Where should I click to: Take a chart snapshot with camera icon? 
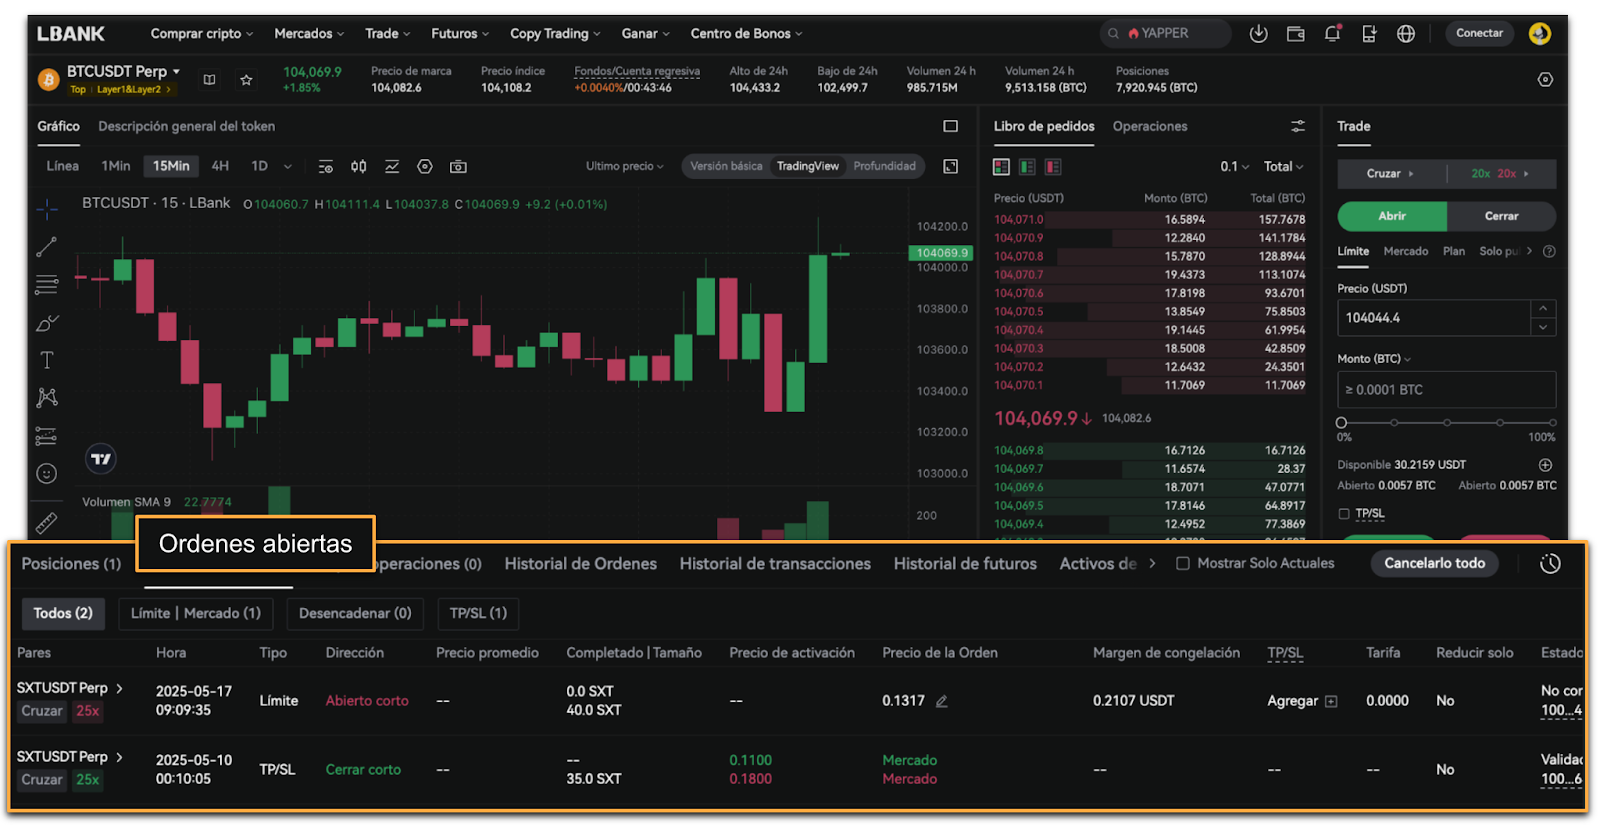458,167
